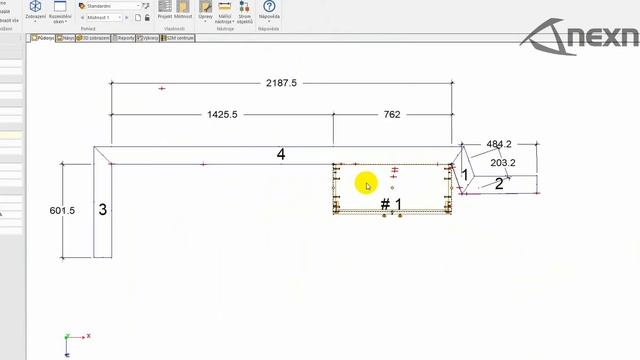Open the Zobrazení view cube tool

(x=36, y=10)
